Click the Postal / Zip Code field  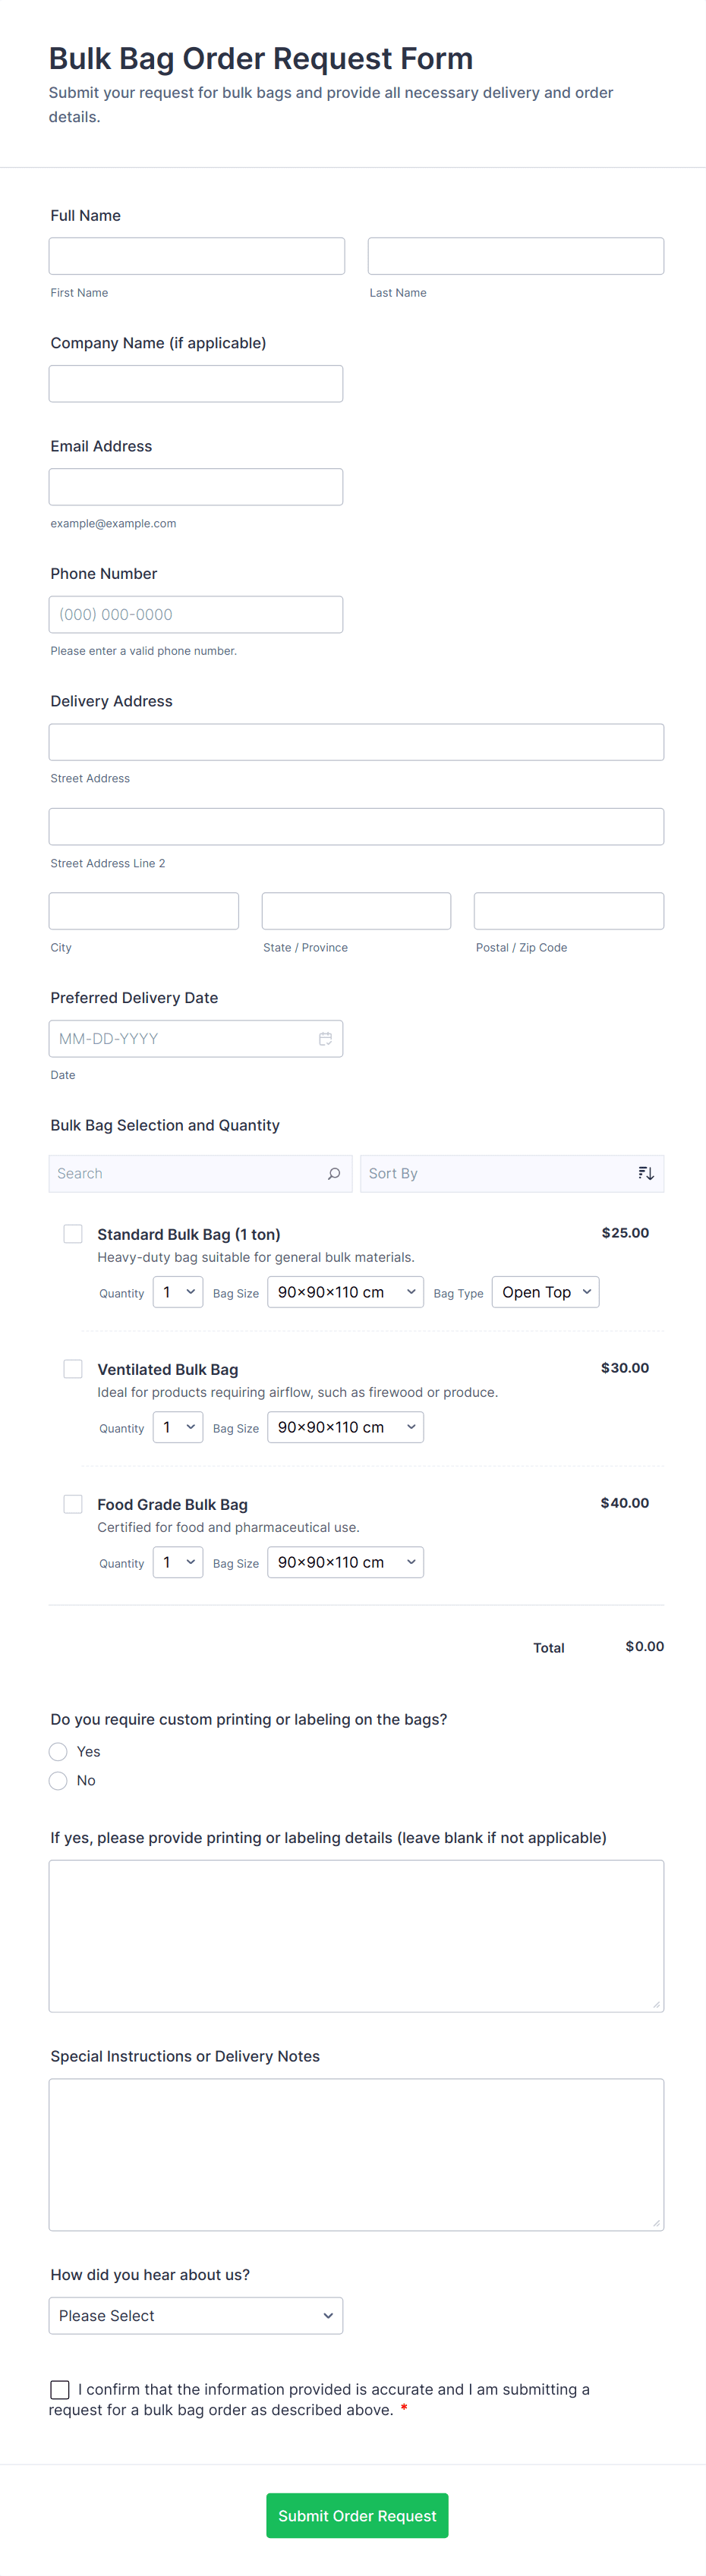click(568, 911)
